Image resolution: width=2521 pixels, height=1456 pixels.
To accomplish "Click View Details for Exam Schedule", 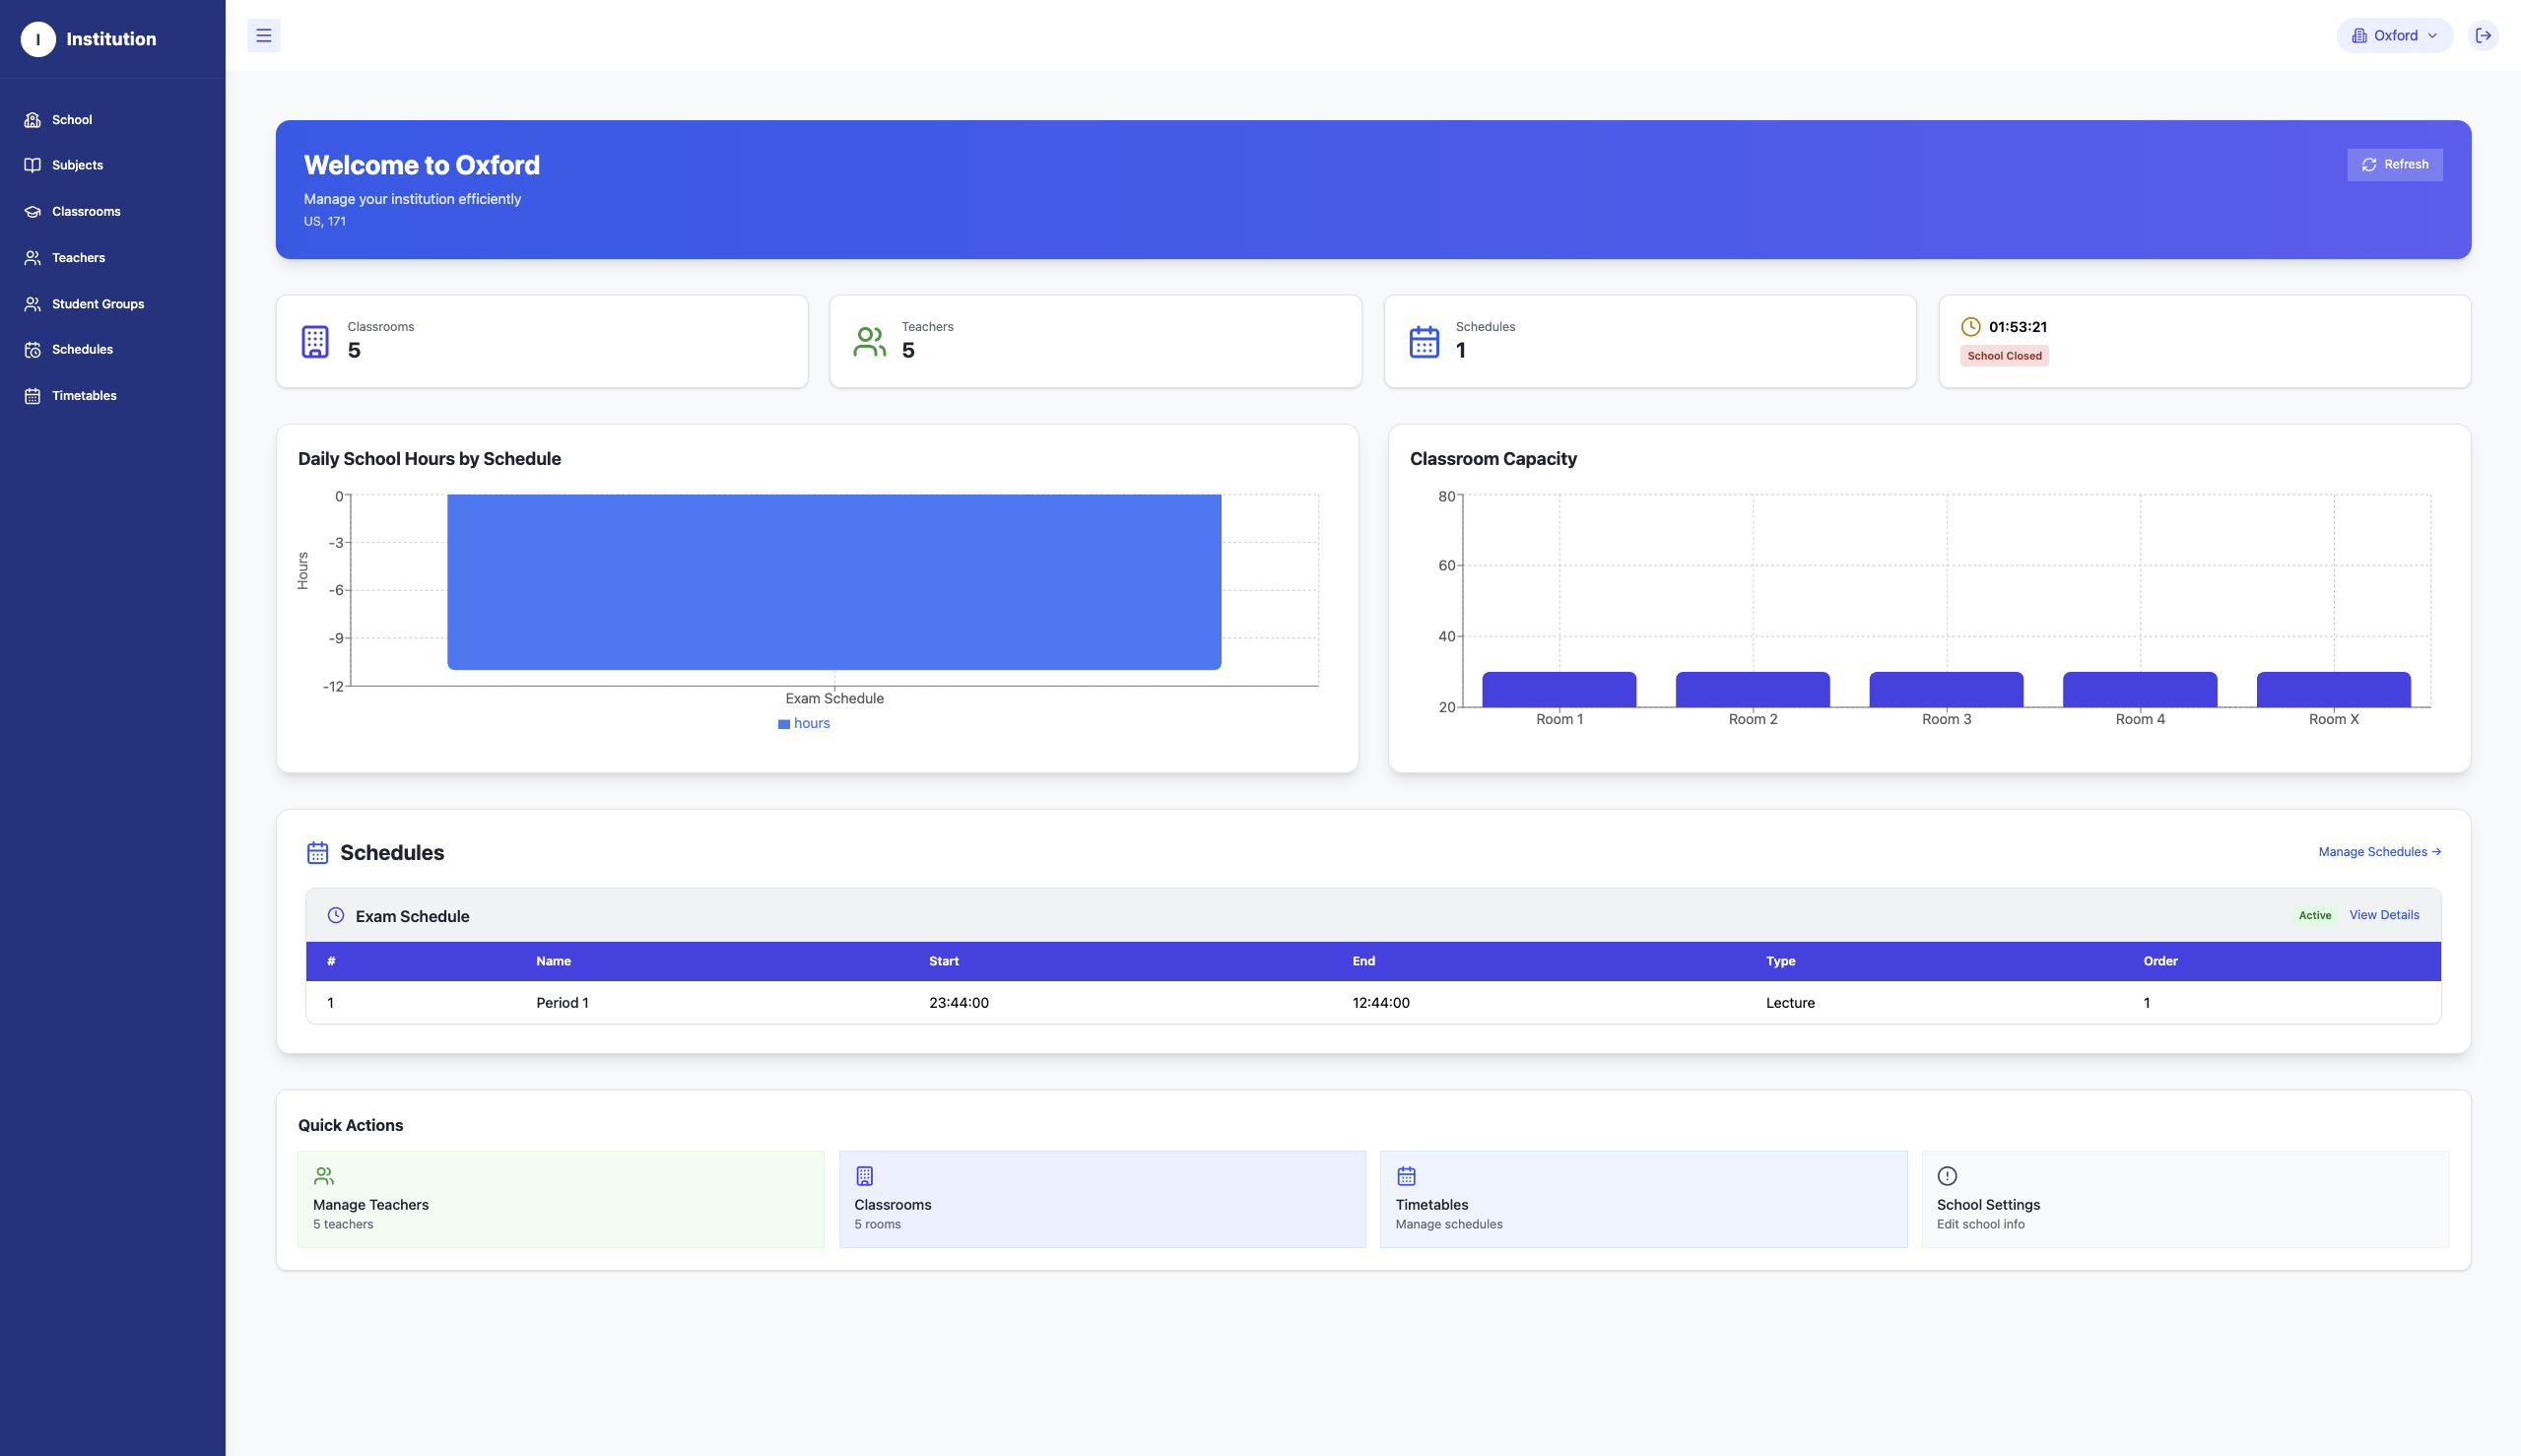I will click(2384, 915).
